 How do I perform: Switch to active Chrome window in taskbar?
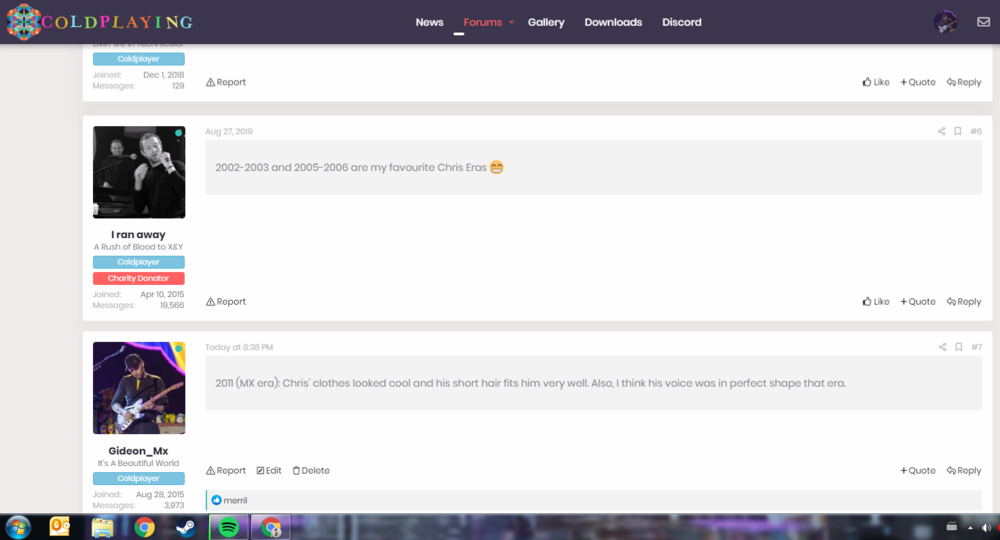tap(270, 528)
